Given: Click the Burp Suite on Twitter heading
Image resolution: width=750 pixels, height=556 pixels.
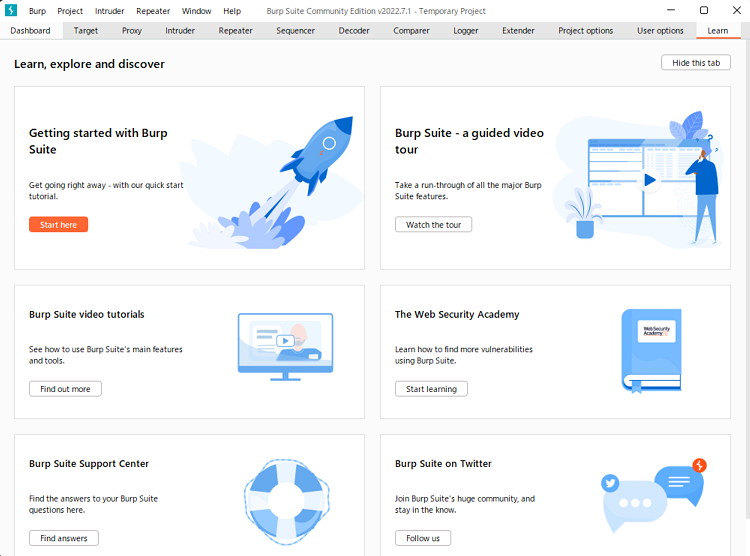Looking at the screenshot, I should (443, 464).
